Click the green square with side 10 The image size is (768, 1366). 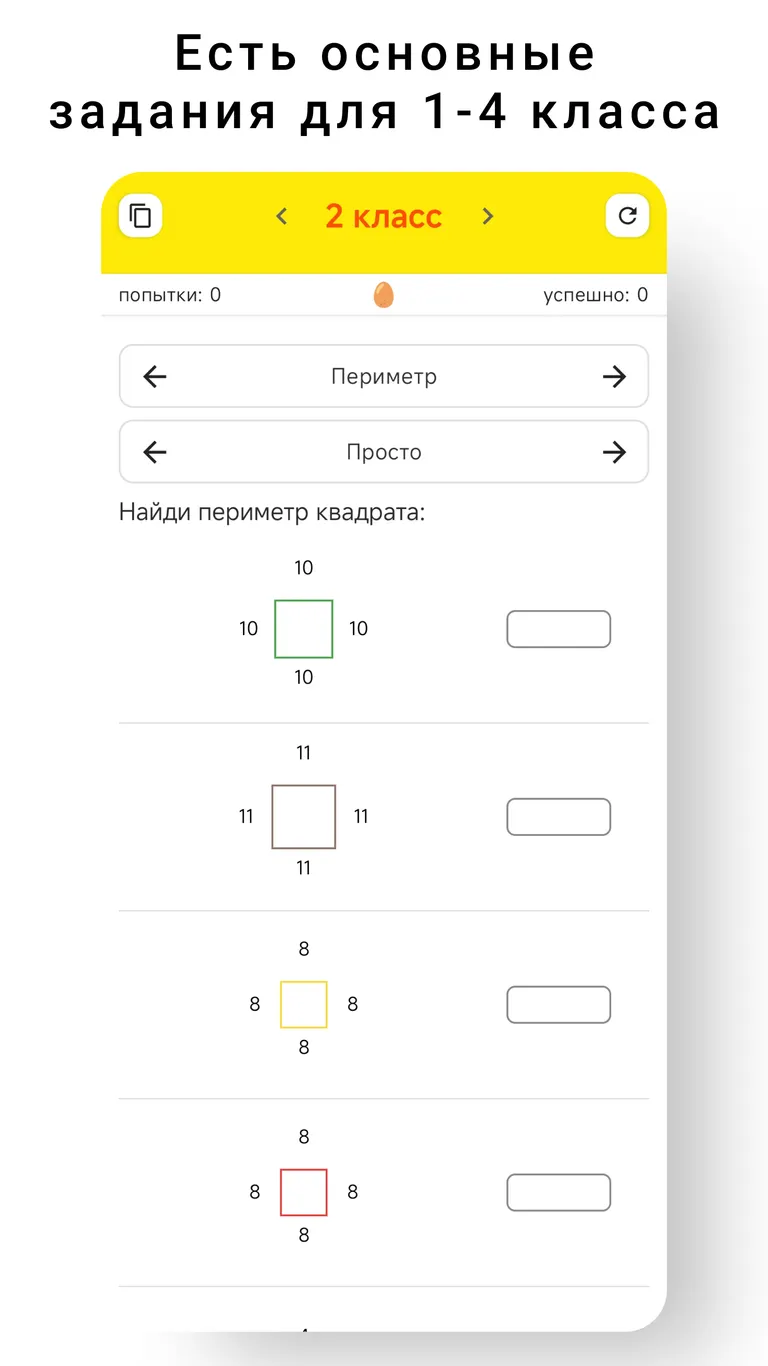pos(304,629)
